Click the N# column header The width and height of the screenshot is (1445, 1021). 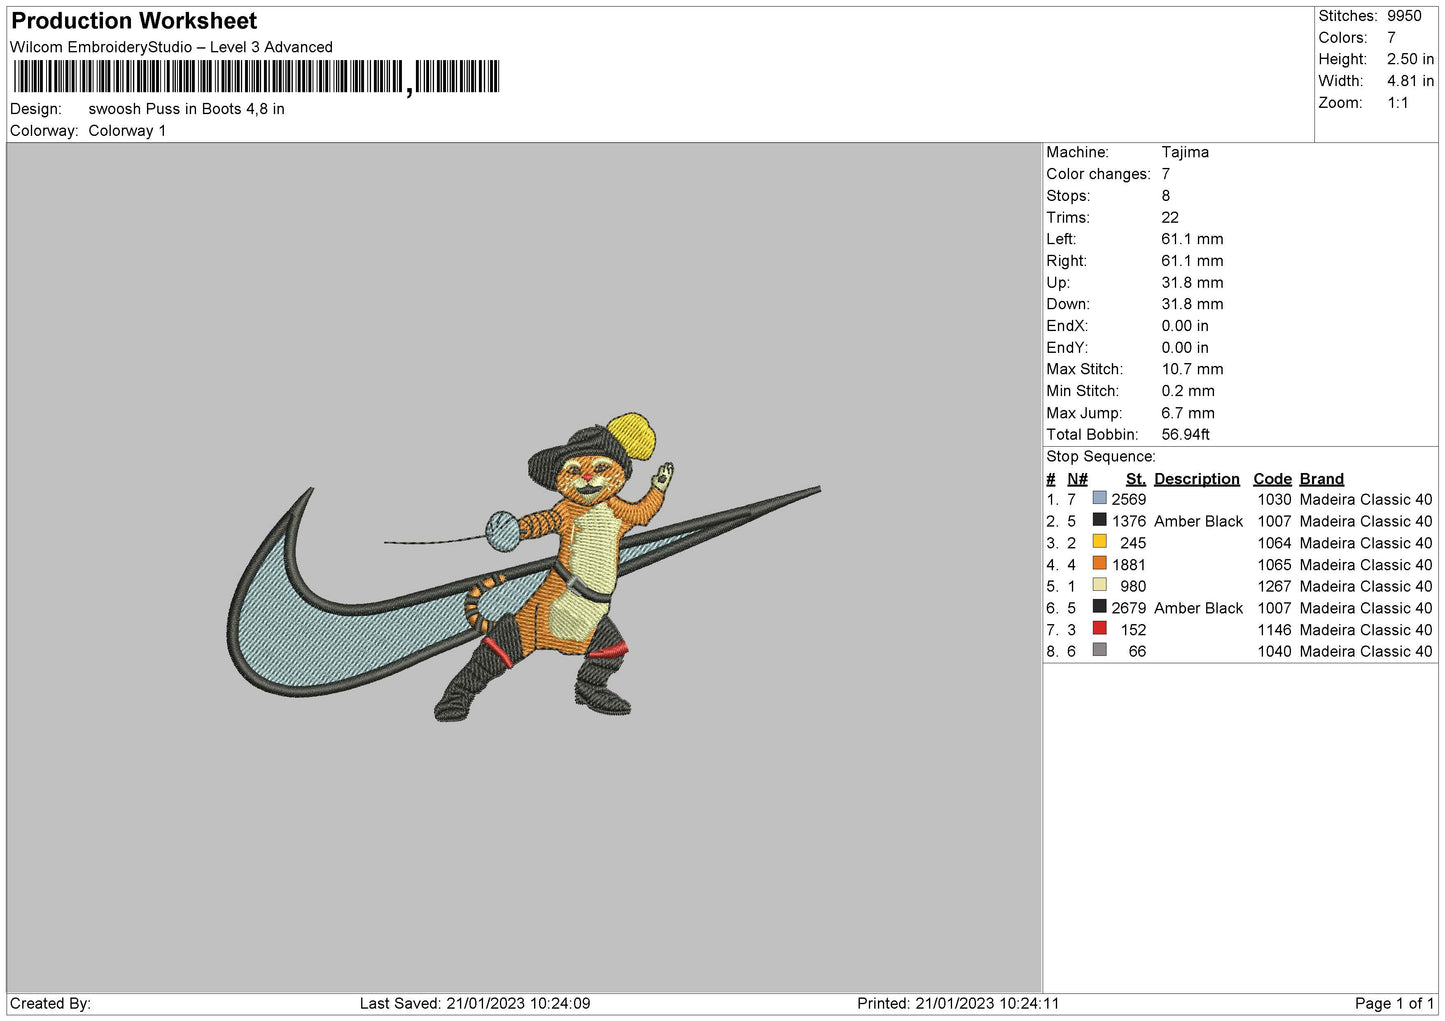tap(1077, 479)
